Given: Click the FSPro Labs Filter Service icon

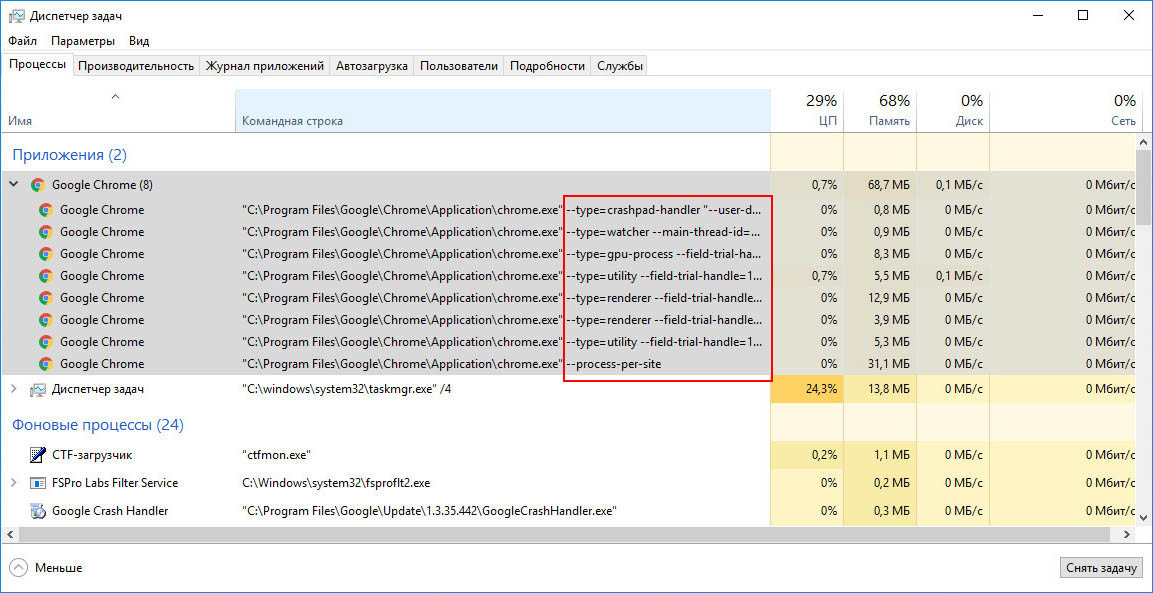Looking at the screenshot, I should [38, 483].
